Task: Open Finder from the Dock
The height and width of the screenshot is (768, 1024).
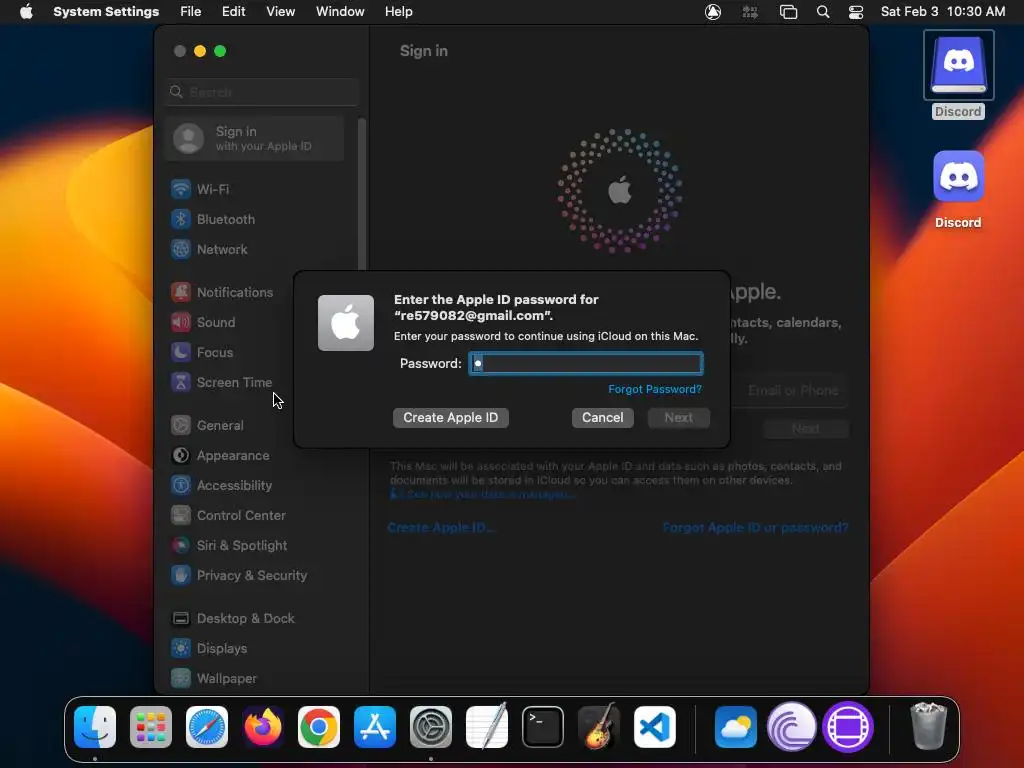Action: click(95, 727)
